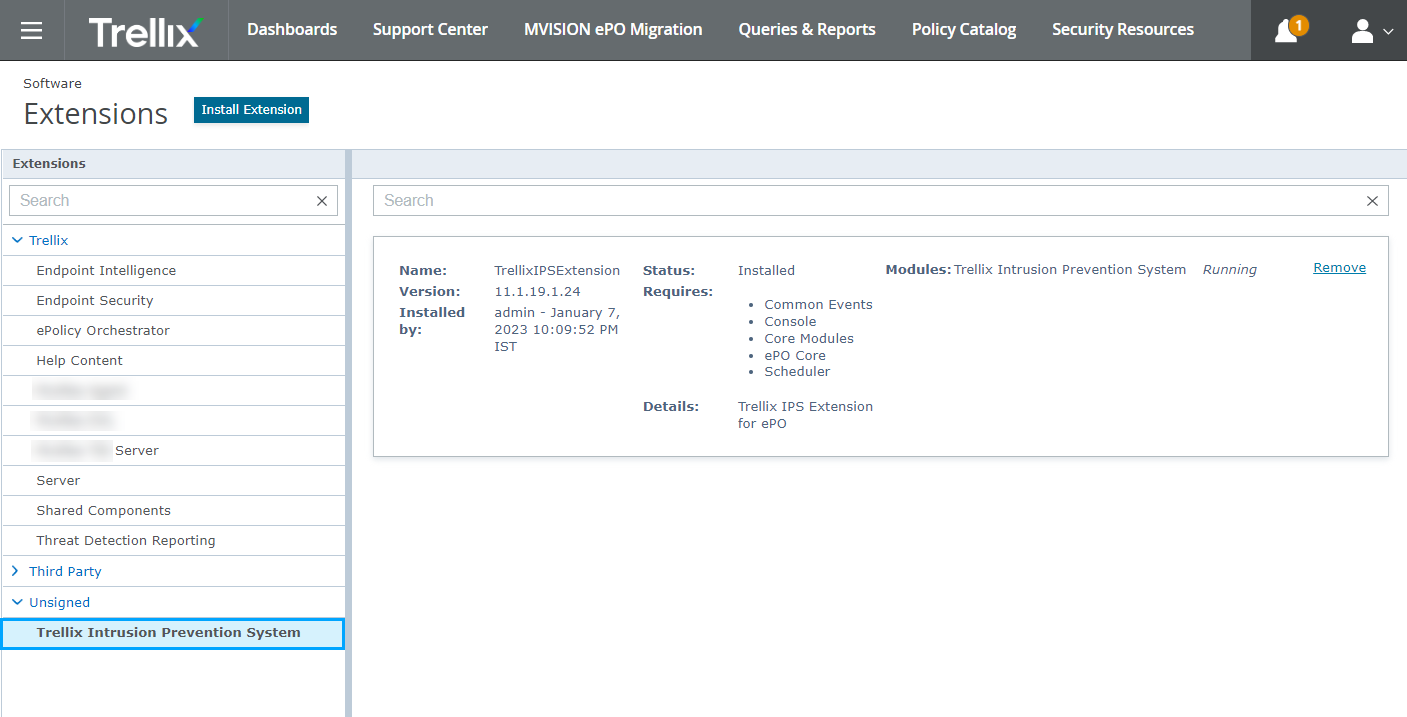The height and width of the screenshot is (717, 1407).
Task: Open Queries & Reports
Action: click(x=807, y=30)
